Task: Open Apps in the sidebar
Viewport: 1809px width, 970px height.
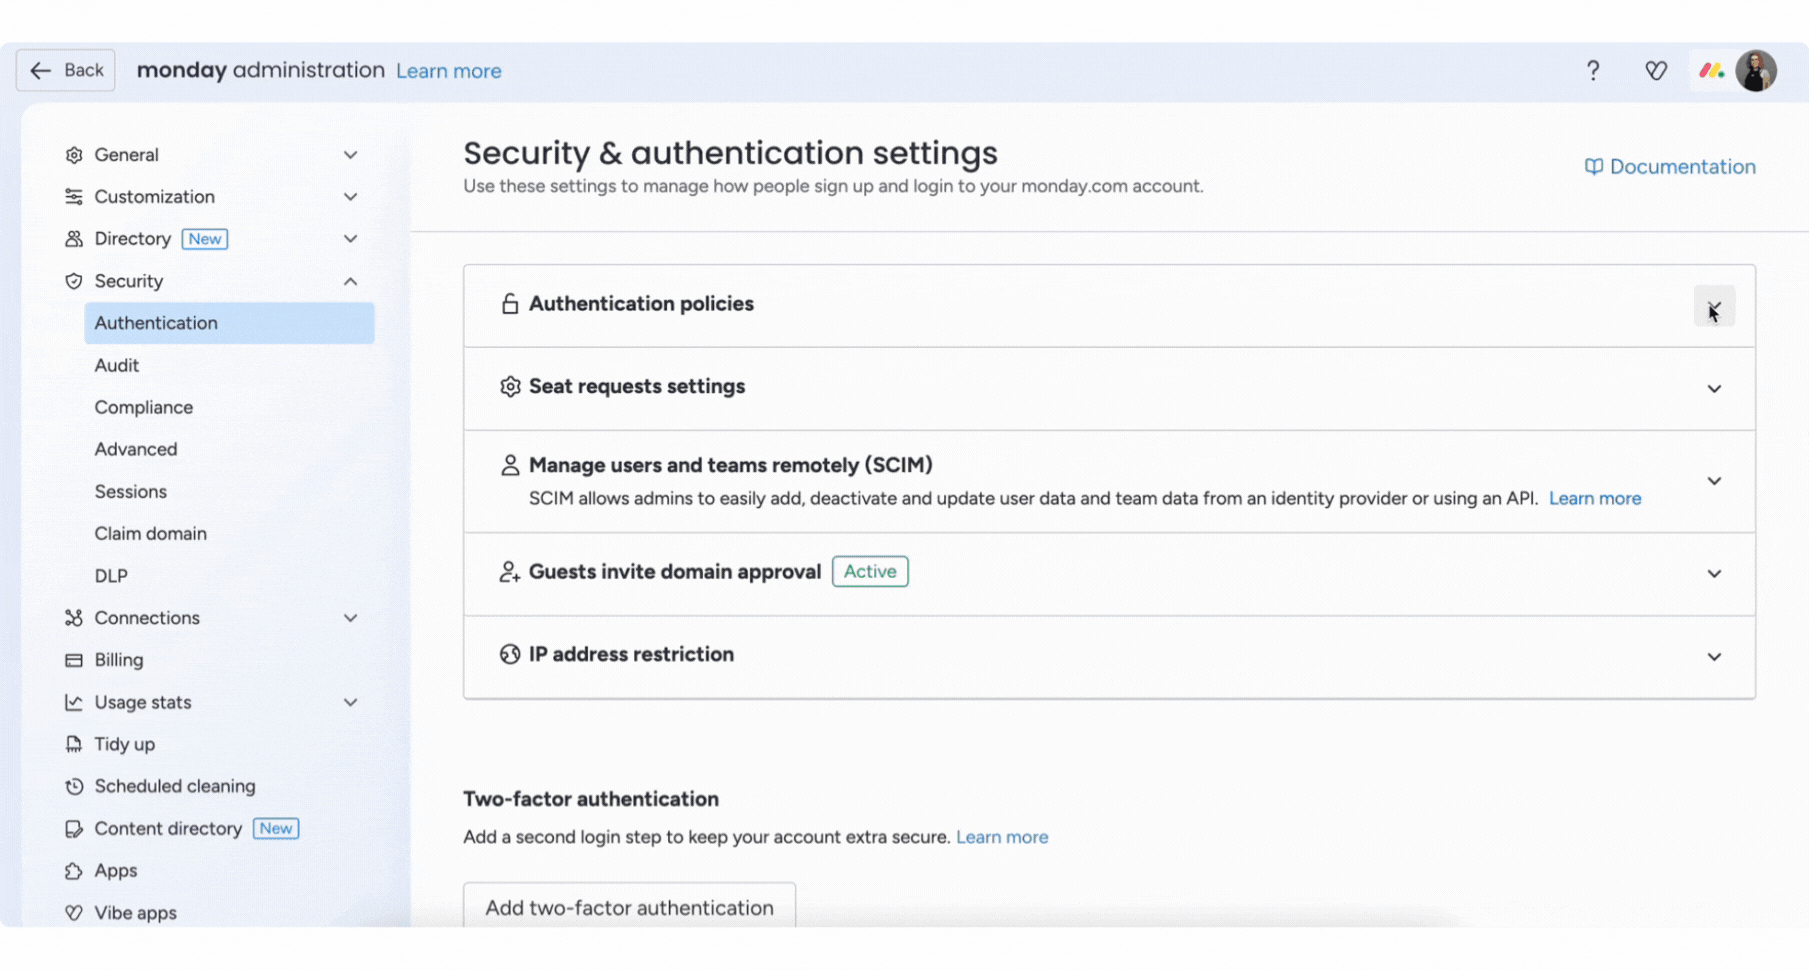Action: tap(115, 871)
